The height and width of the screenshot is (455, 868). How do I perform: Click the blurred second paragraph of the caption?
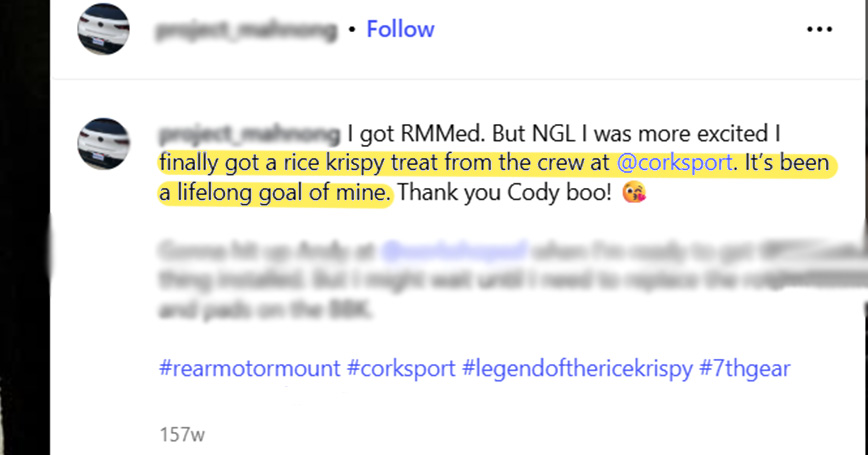[500, 280]
